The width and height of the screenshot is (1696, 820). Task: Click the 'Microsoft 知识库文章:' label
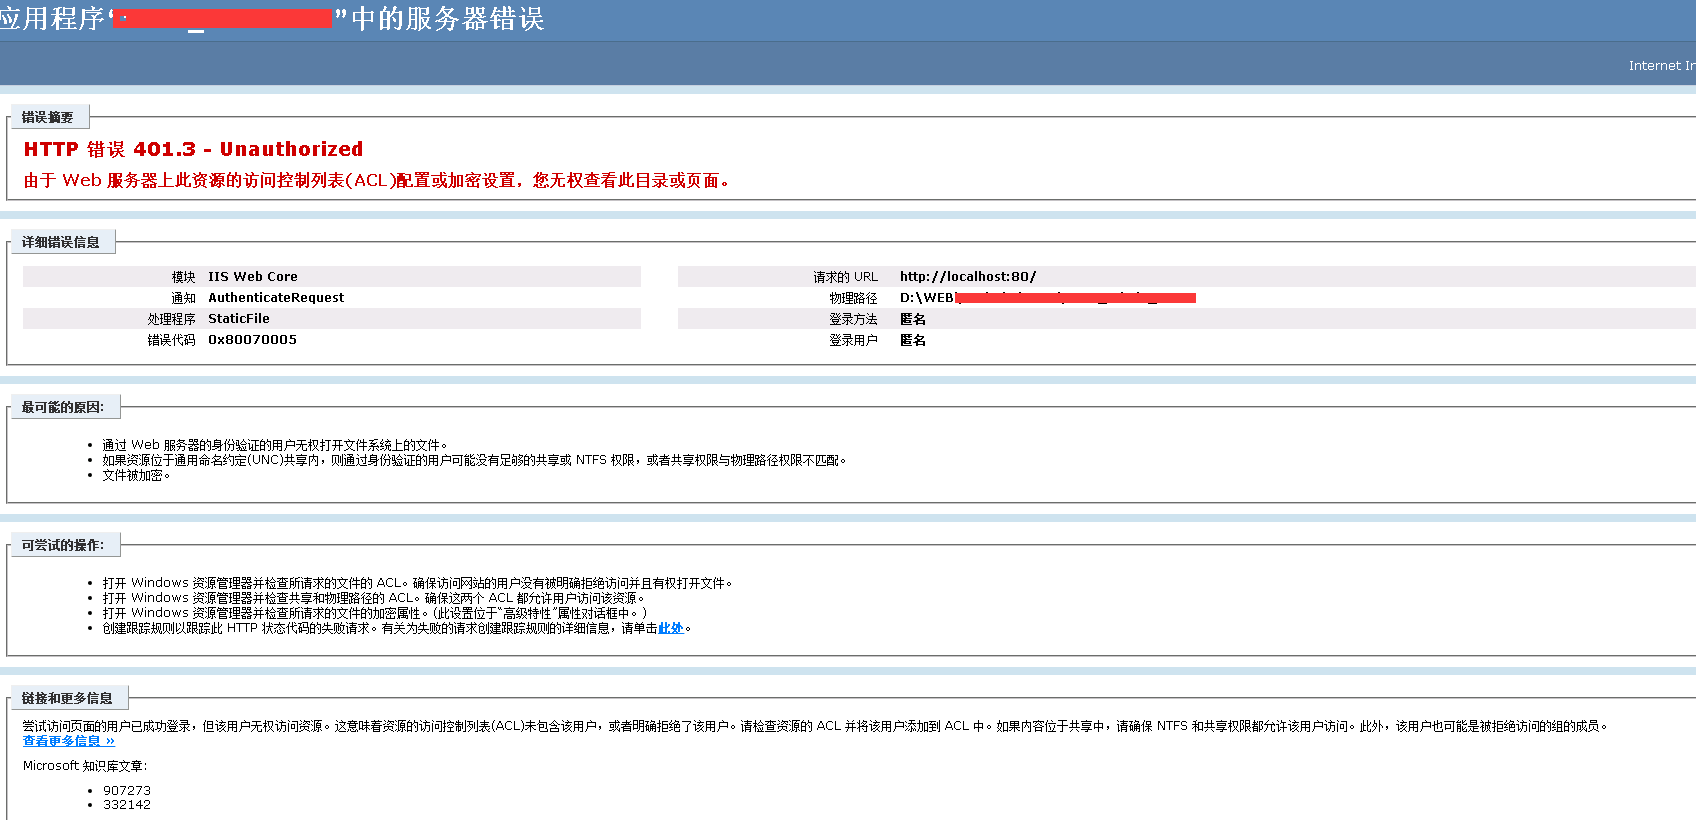[85, 766]
